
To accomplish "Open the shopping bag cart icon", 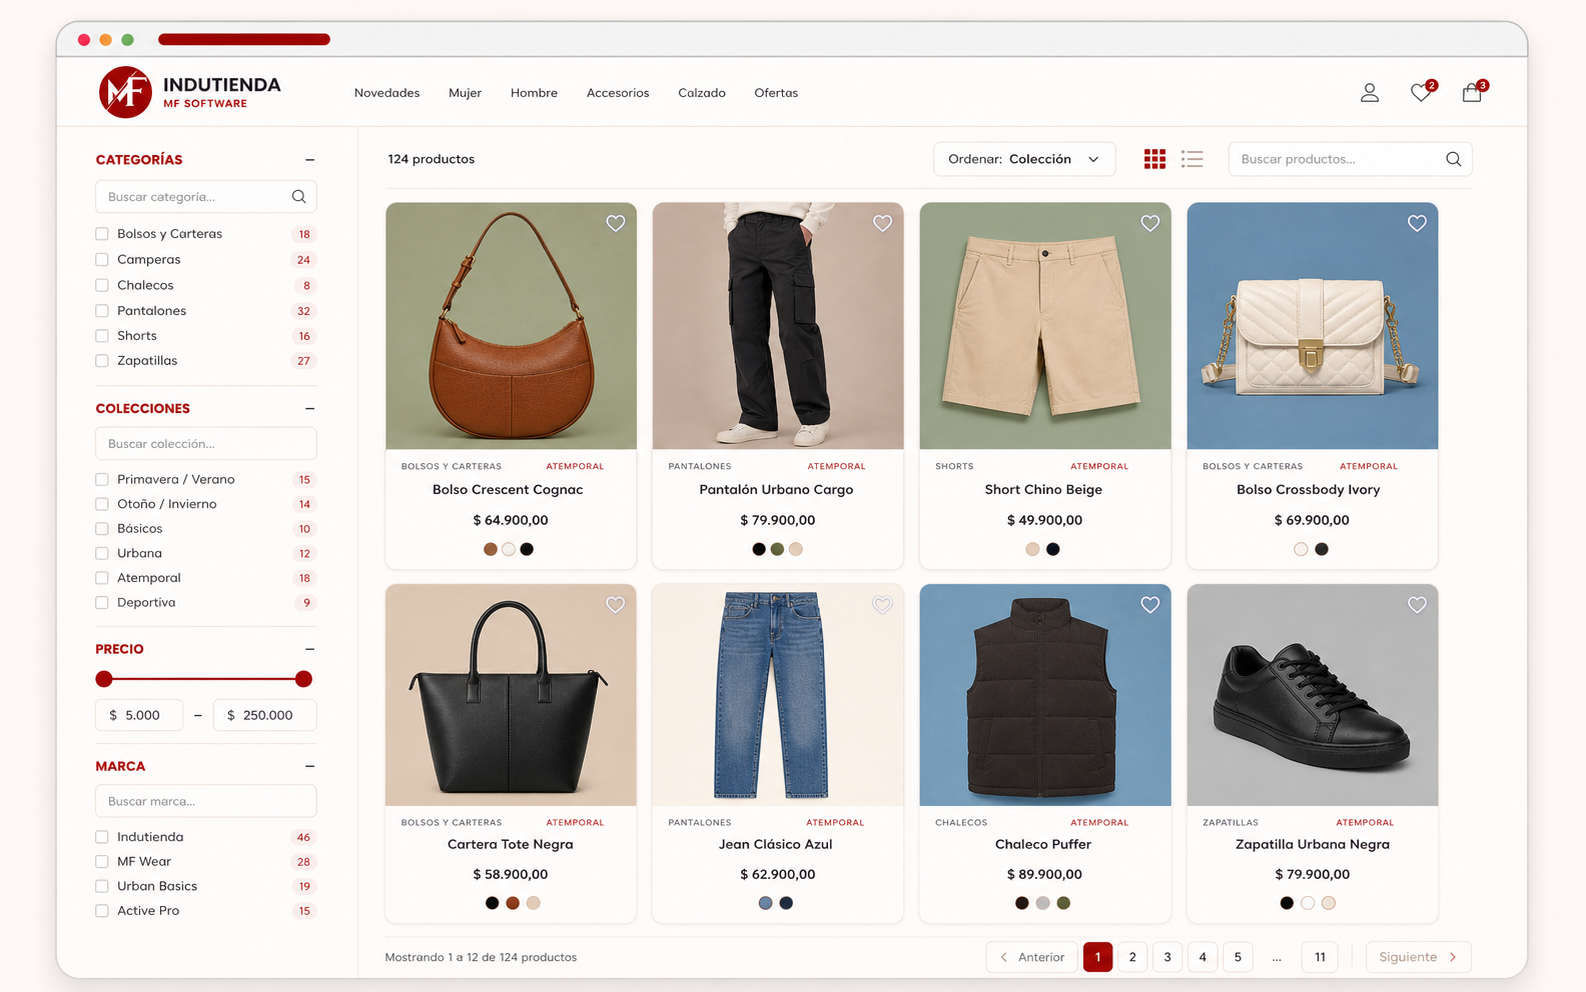I will (1471, 93).
